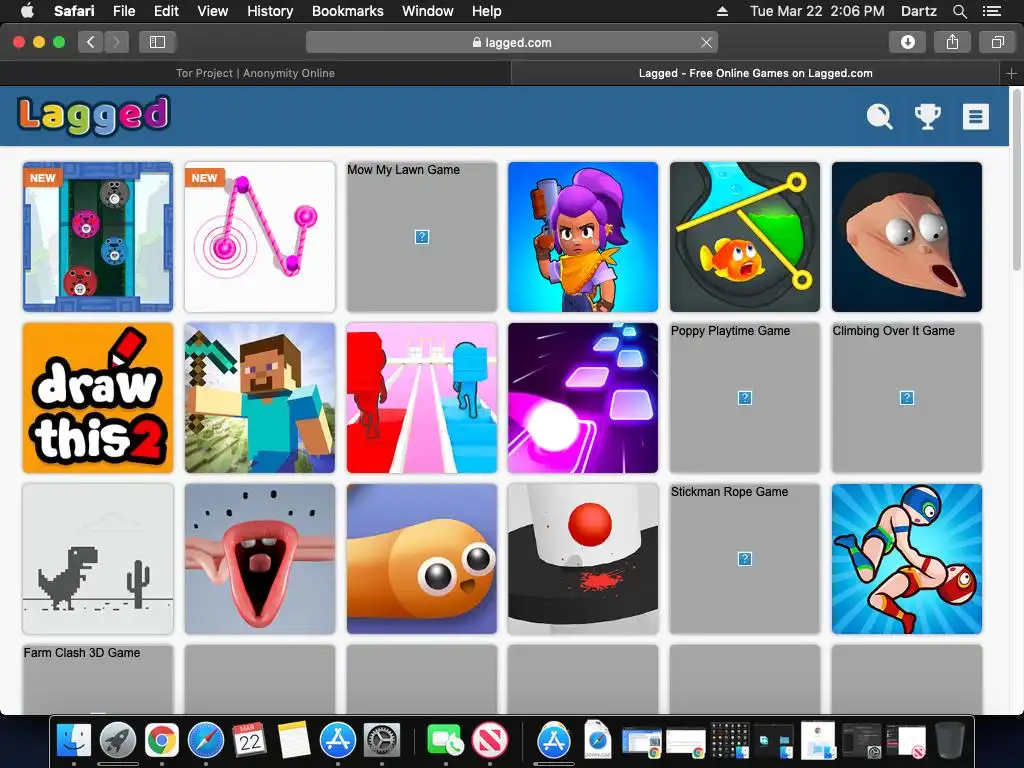Open the red and blue runners game
The image size is (1024, 768).
421,398
